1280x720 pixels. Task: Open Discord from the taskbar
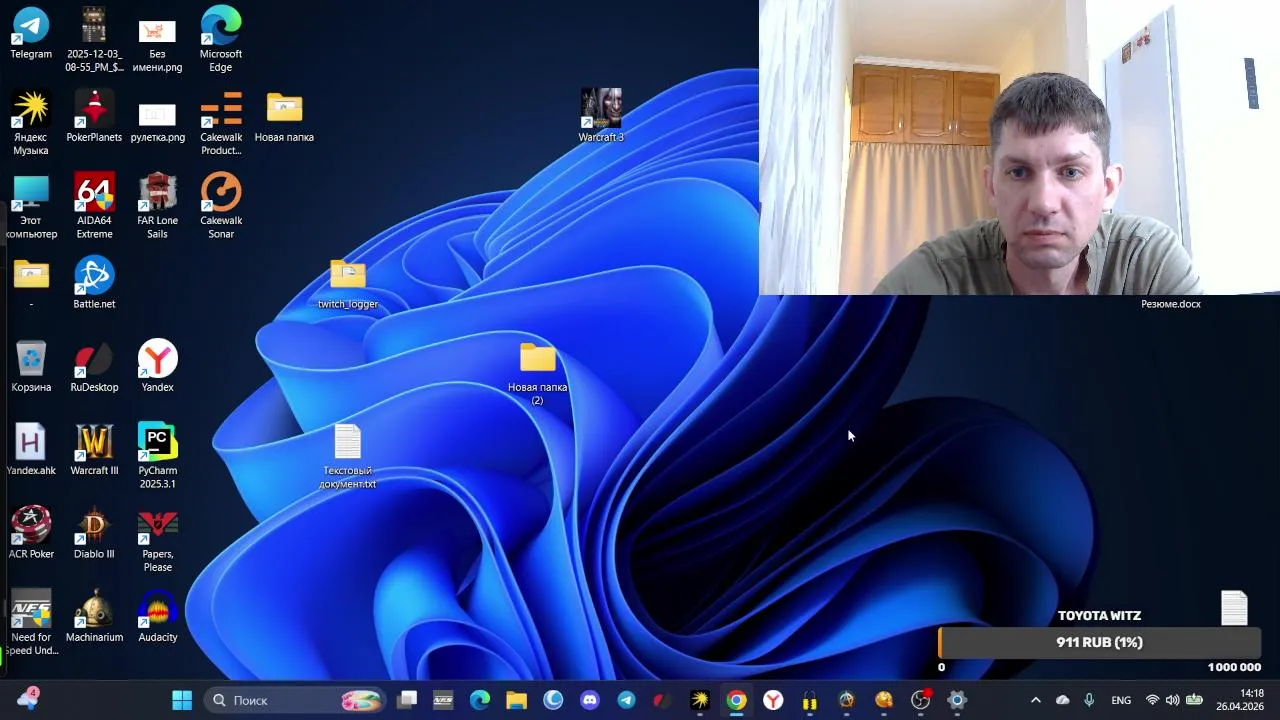coord(590,700)
